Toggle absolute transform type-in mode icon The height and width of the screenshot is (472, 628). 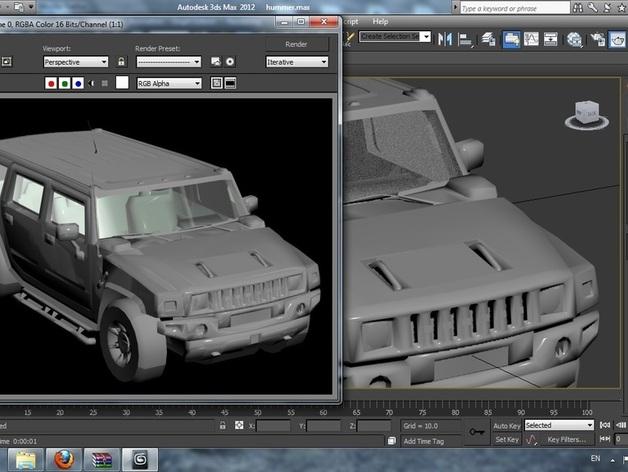point(239,426)
